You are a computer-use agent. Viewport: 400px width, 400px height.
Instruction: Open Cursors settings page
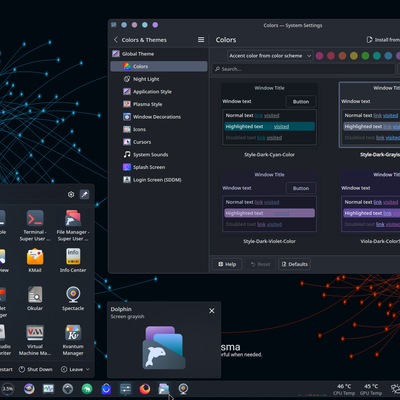(159, 142)
